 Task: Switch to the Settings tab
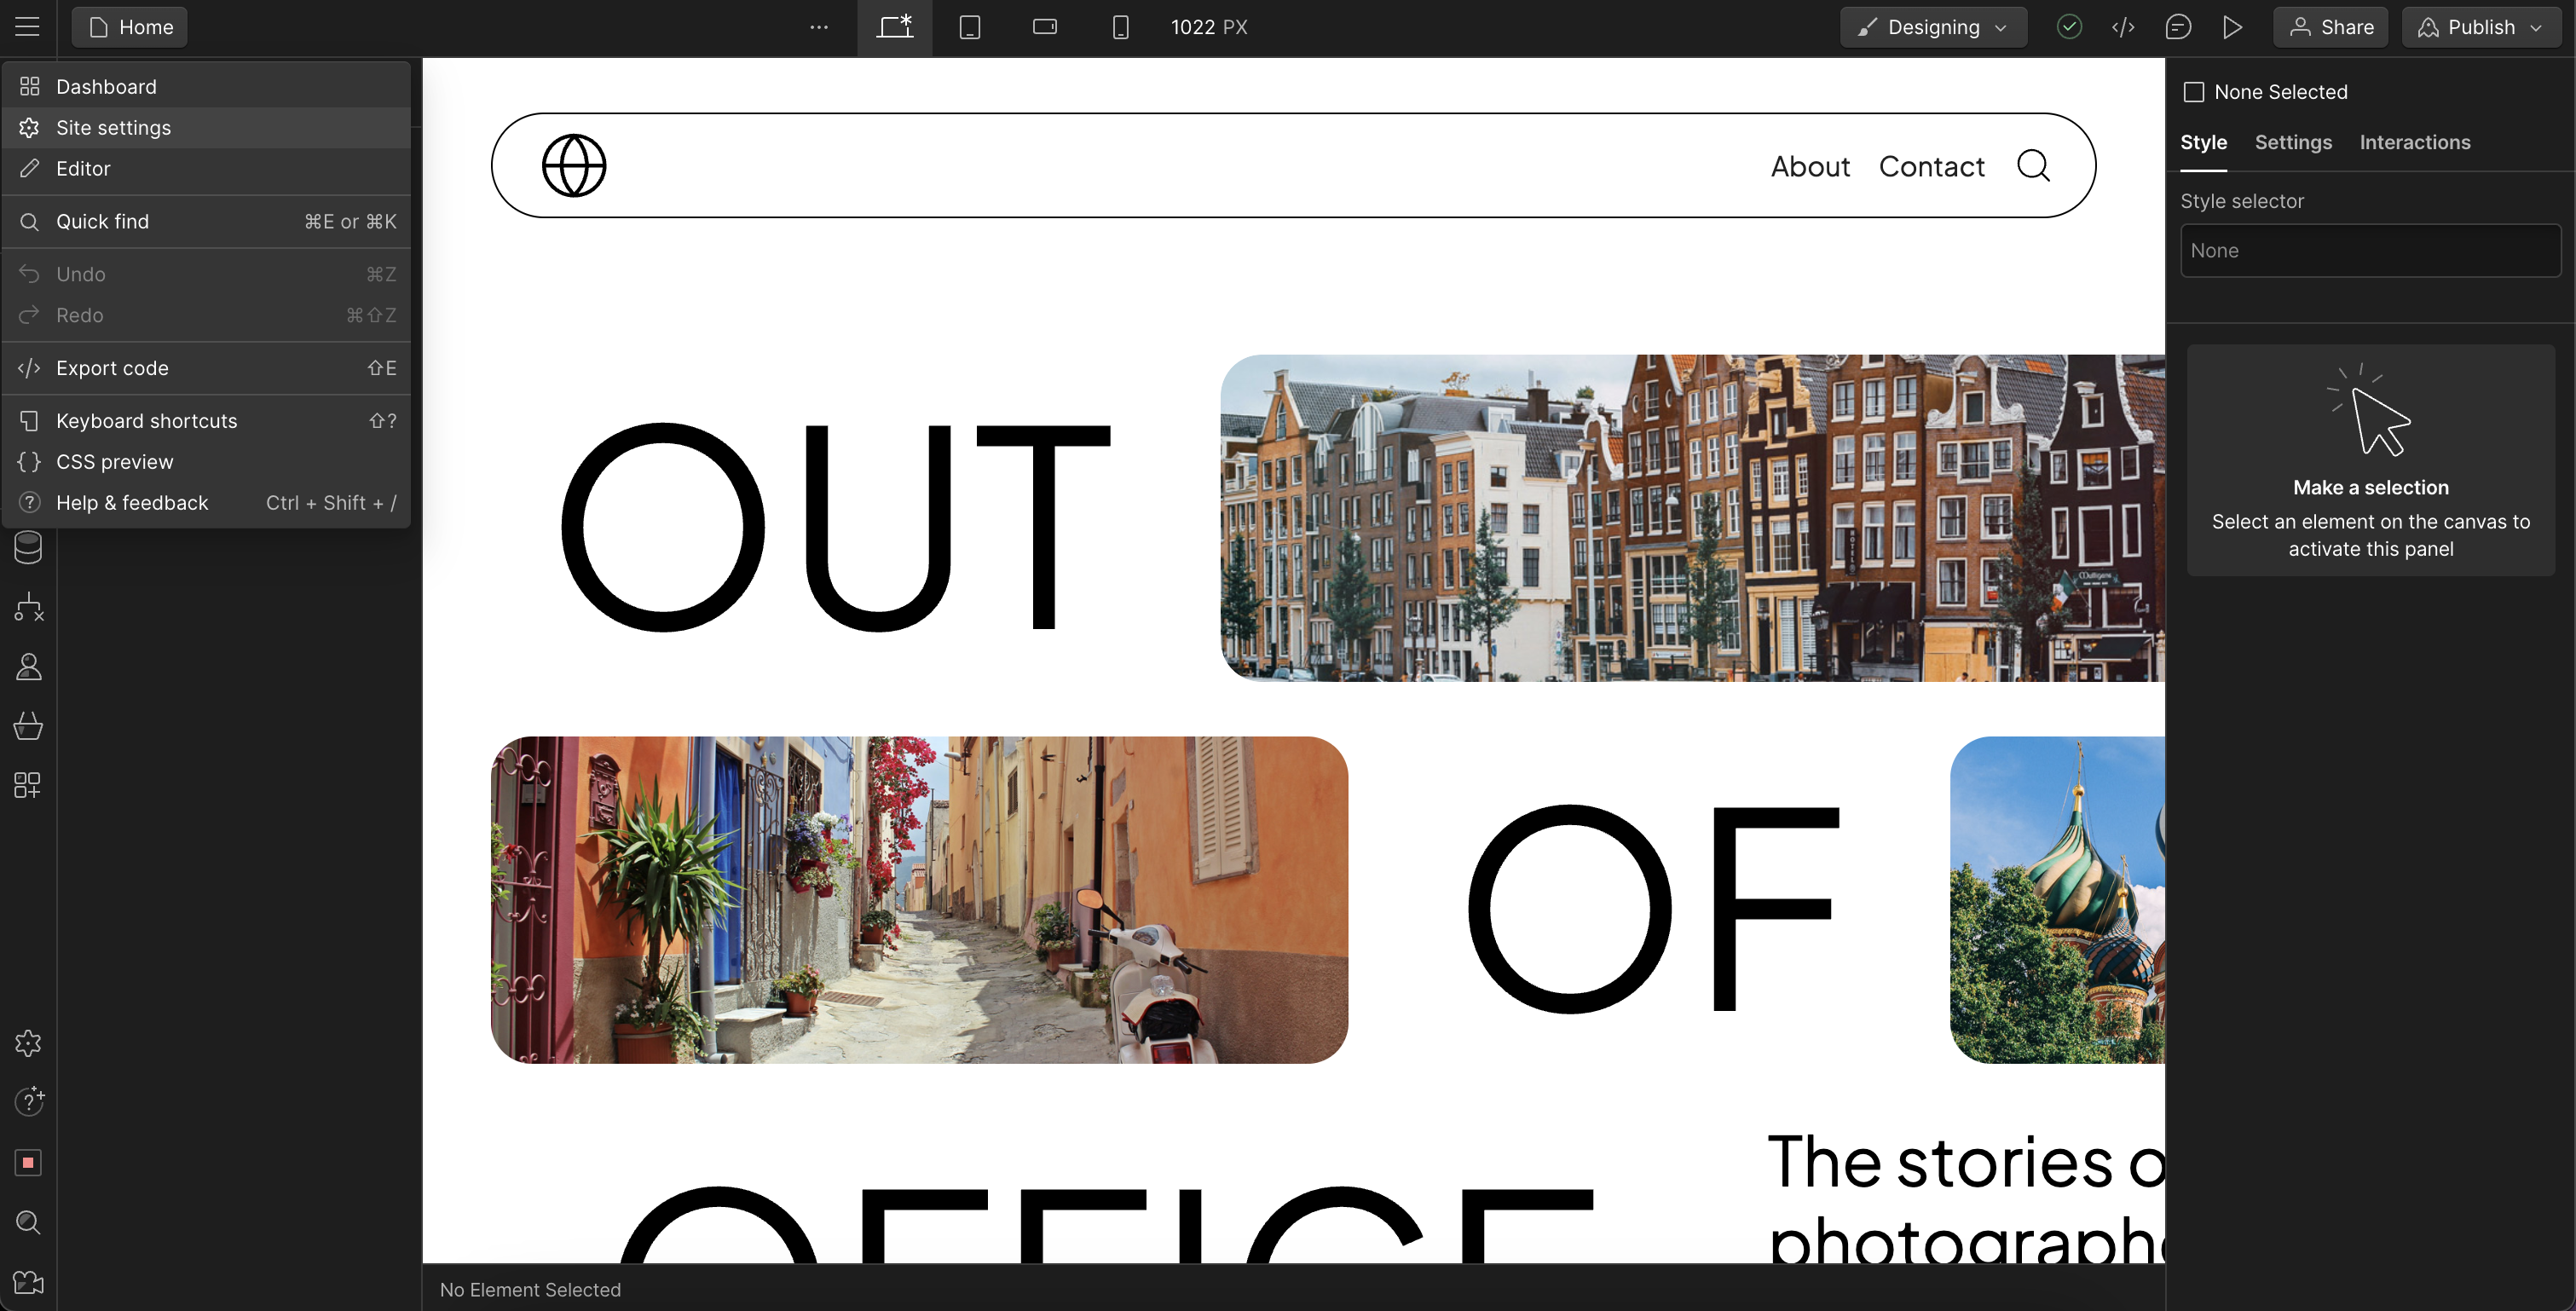coord(2293,143)
